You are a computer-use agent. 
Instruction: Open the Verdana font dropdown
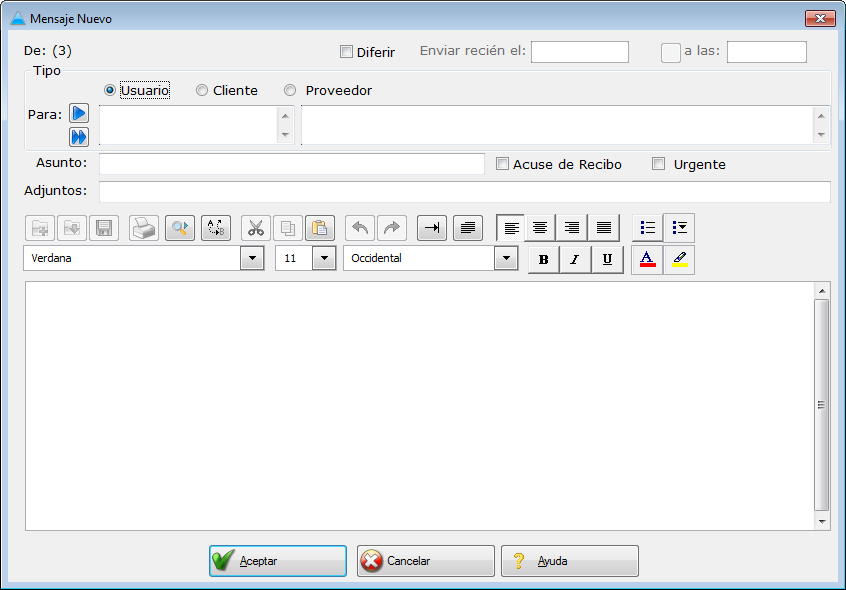coord(251,259)
